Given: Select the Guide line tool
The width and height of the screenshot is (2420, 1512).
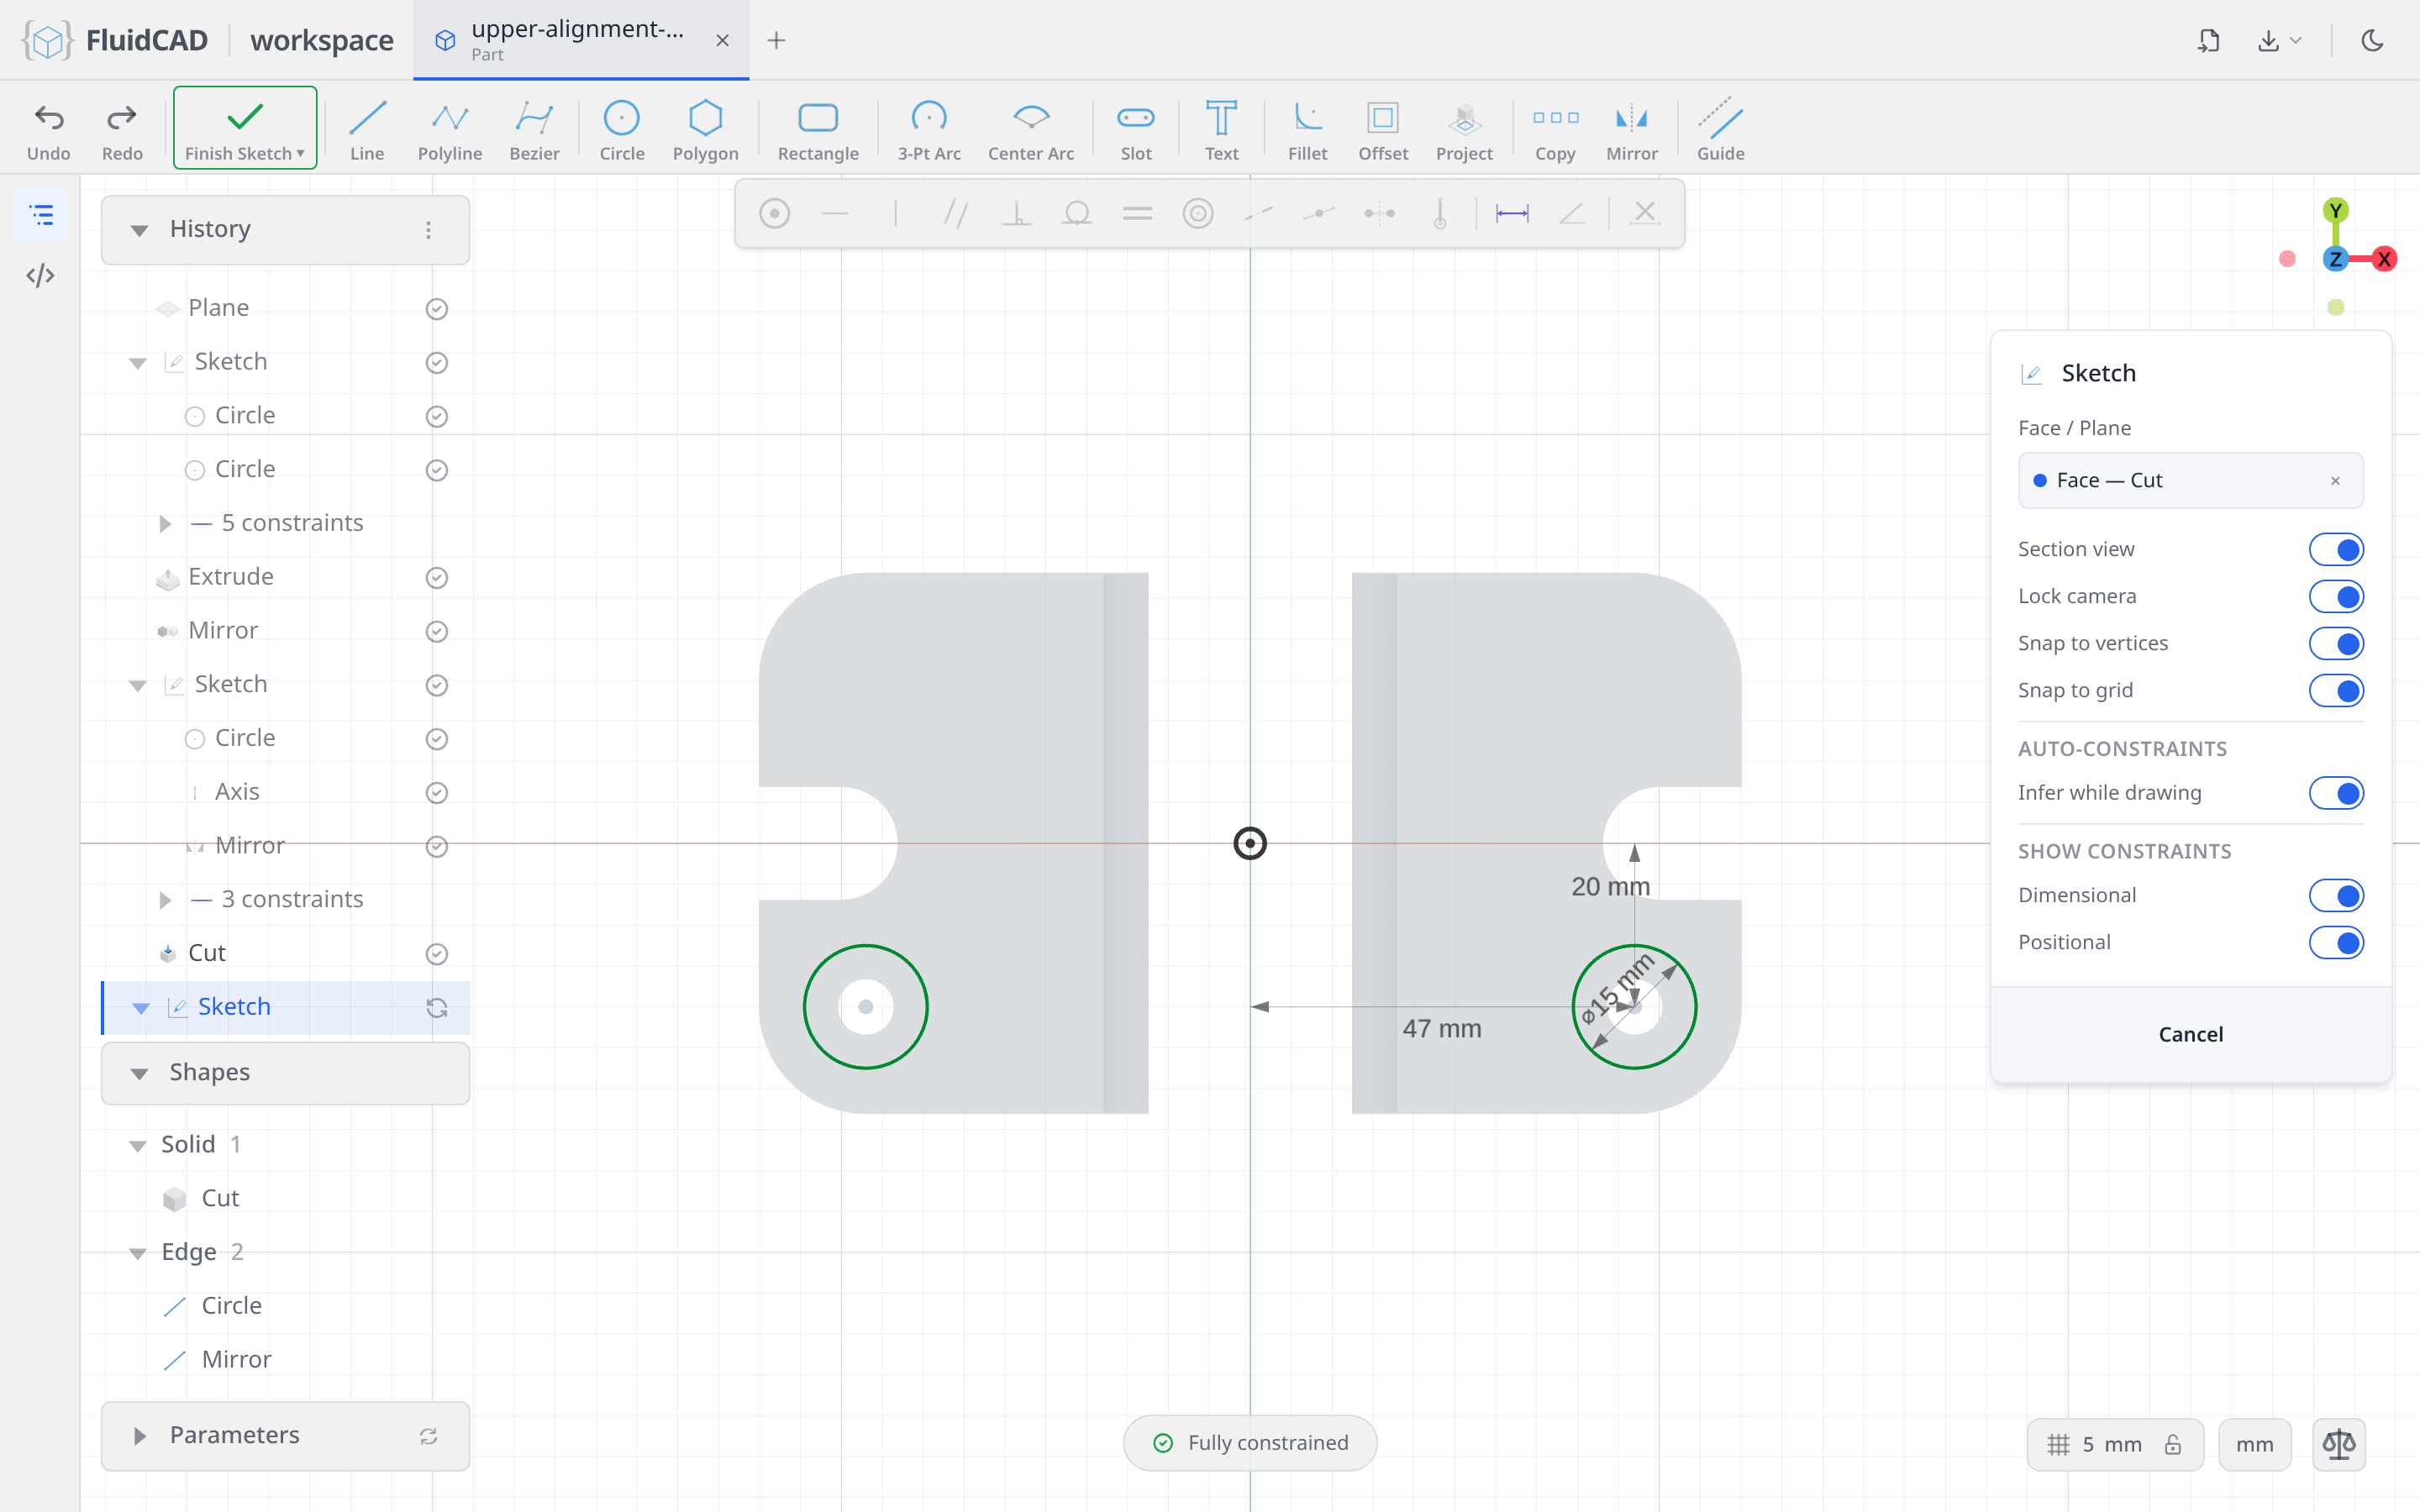Looking at the screenshot, I should coord(1720,129).
